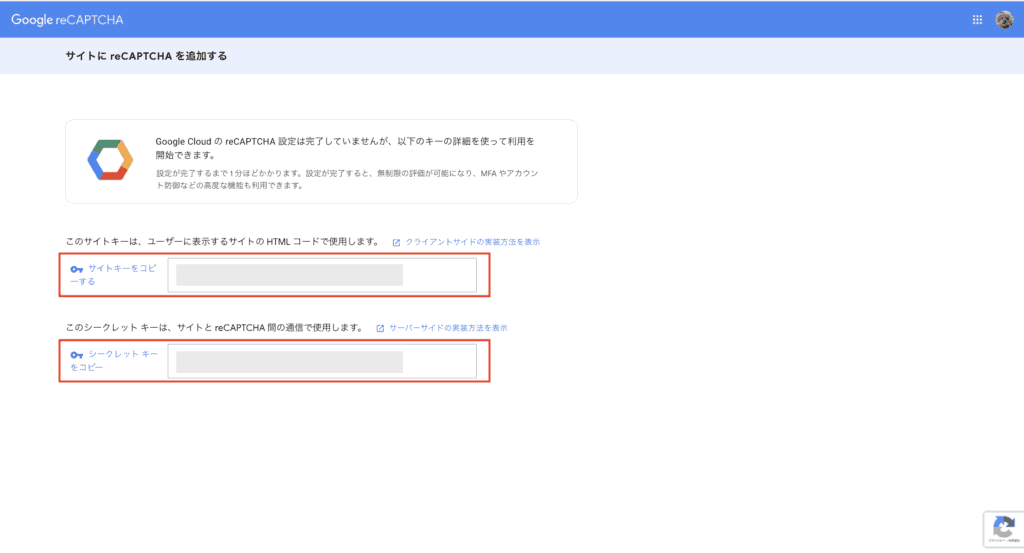The height and width of the screenshot is (553, 1024).
Task: Click the Google reCAPTCHA logo
Action: pyautogui.click(x=67, y=20)
